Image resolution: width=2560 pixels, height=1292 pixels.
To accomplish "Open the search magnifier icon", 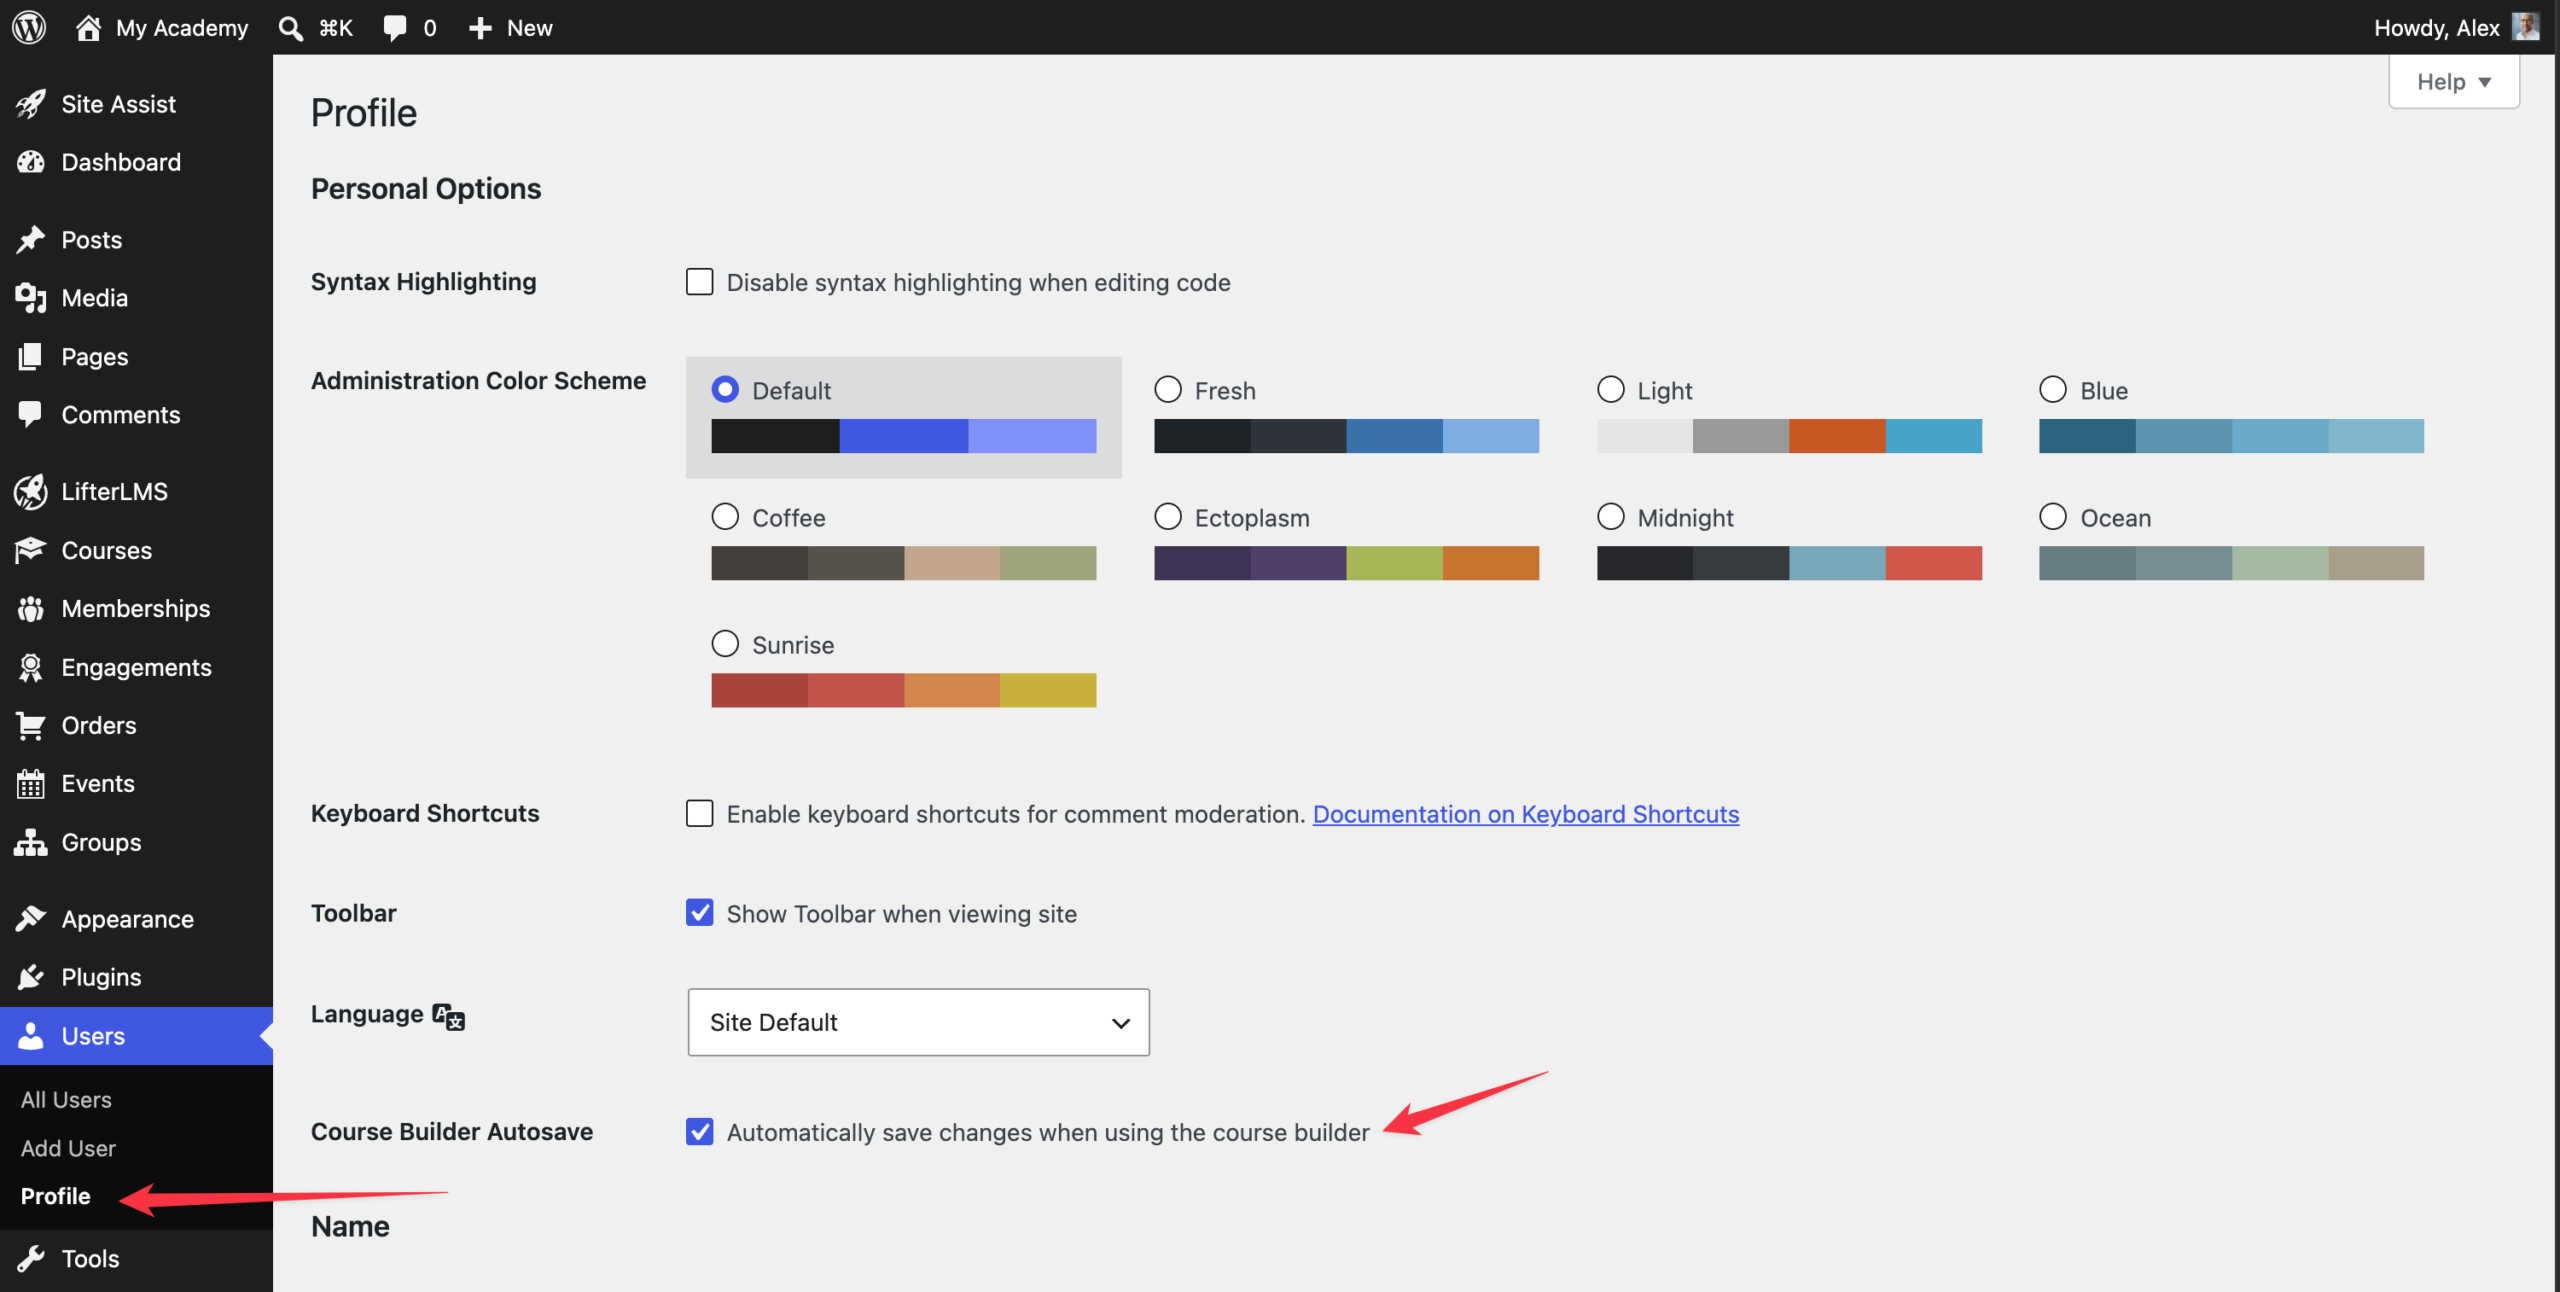I will (x=291, y=28).
